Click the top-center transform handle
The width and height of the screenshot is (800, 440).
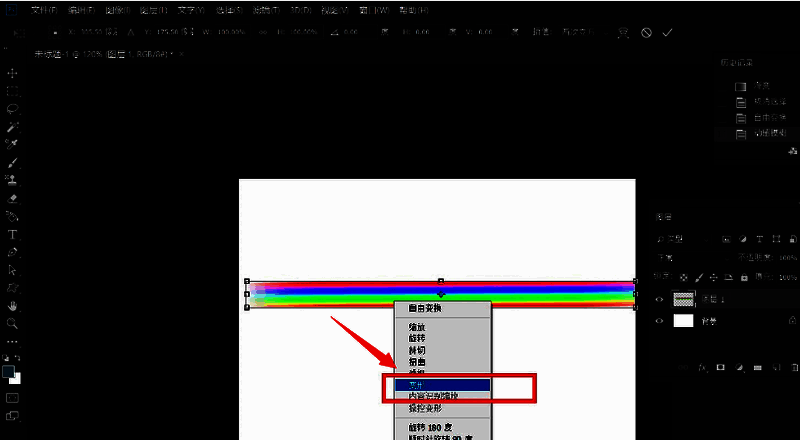coord(441,281)
